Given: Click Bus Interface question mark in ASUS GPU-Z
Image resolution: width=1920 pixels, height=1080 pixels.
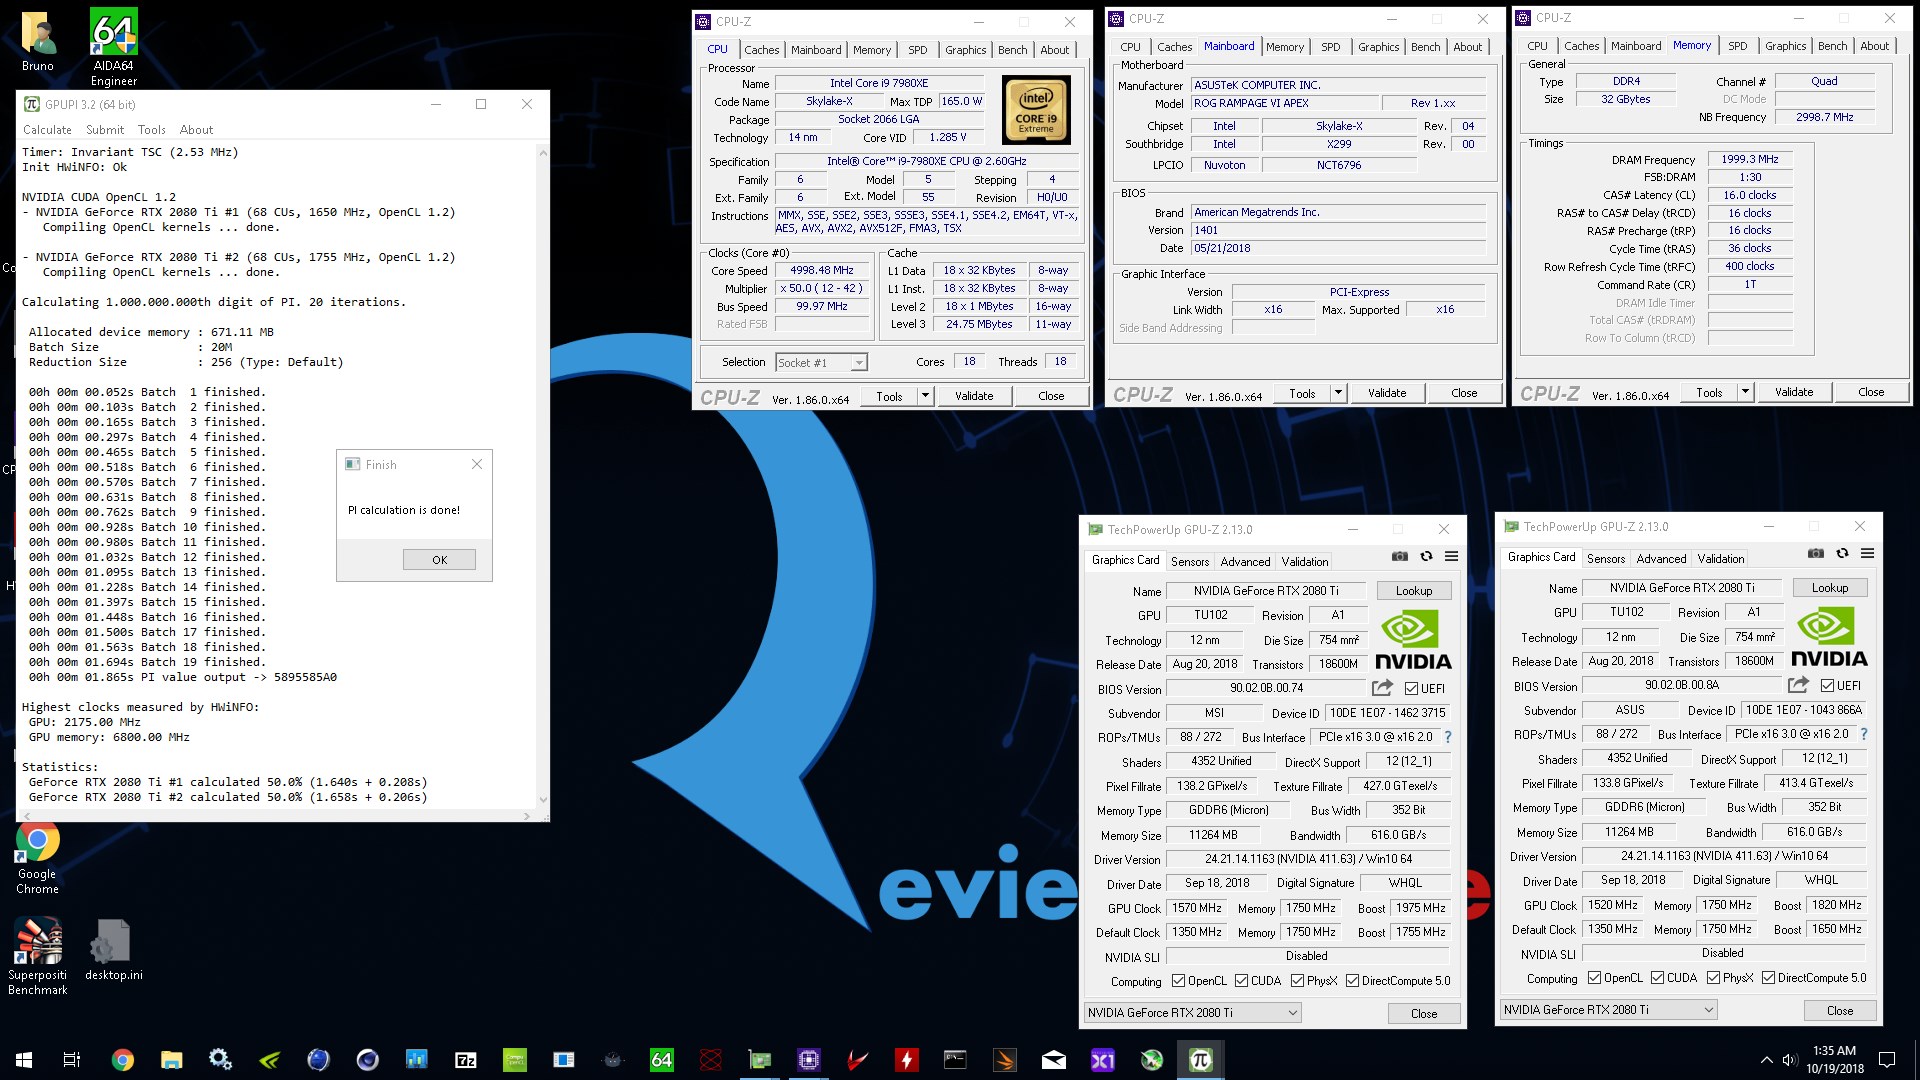Looking at the screenshot, I should click(x=1863, y=734).
